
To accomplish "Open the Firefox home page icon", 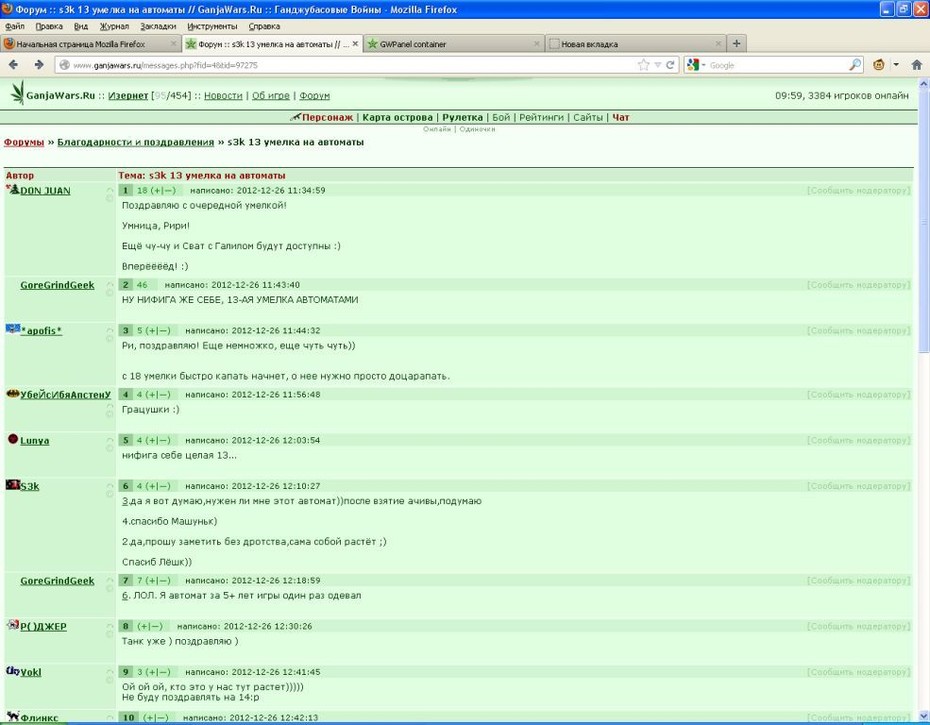I will (916, 65).
